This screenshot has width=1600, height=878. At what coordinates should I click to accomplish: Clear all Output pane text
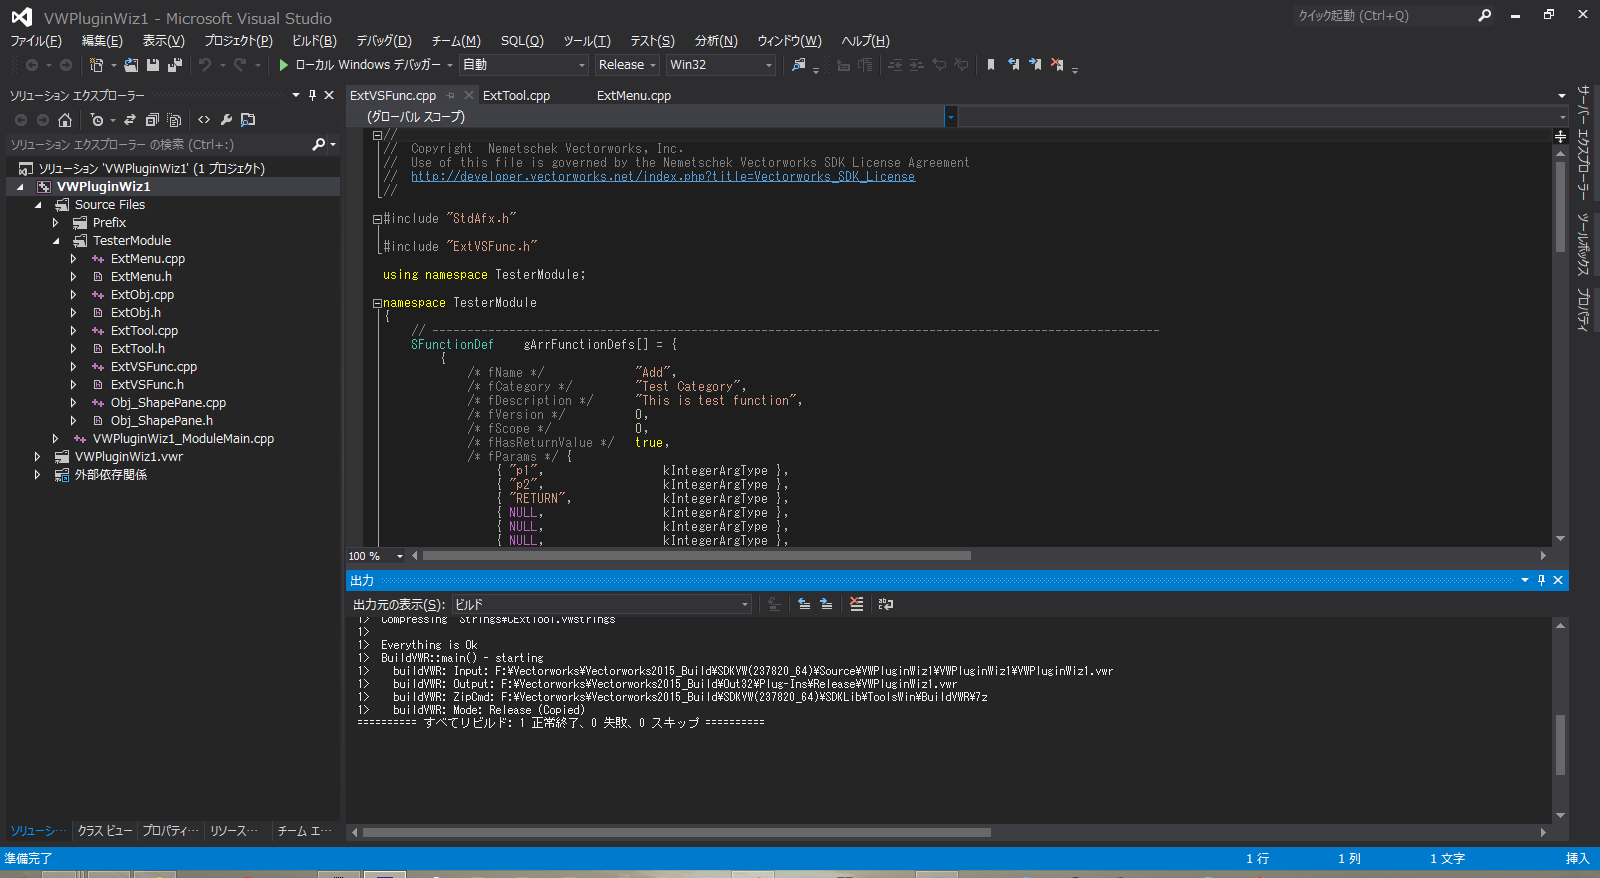point(856,604)
